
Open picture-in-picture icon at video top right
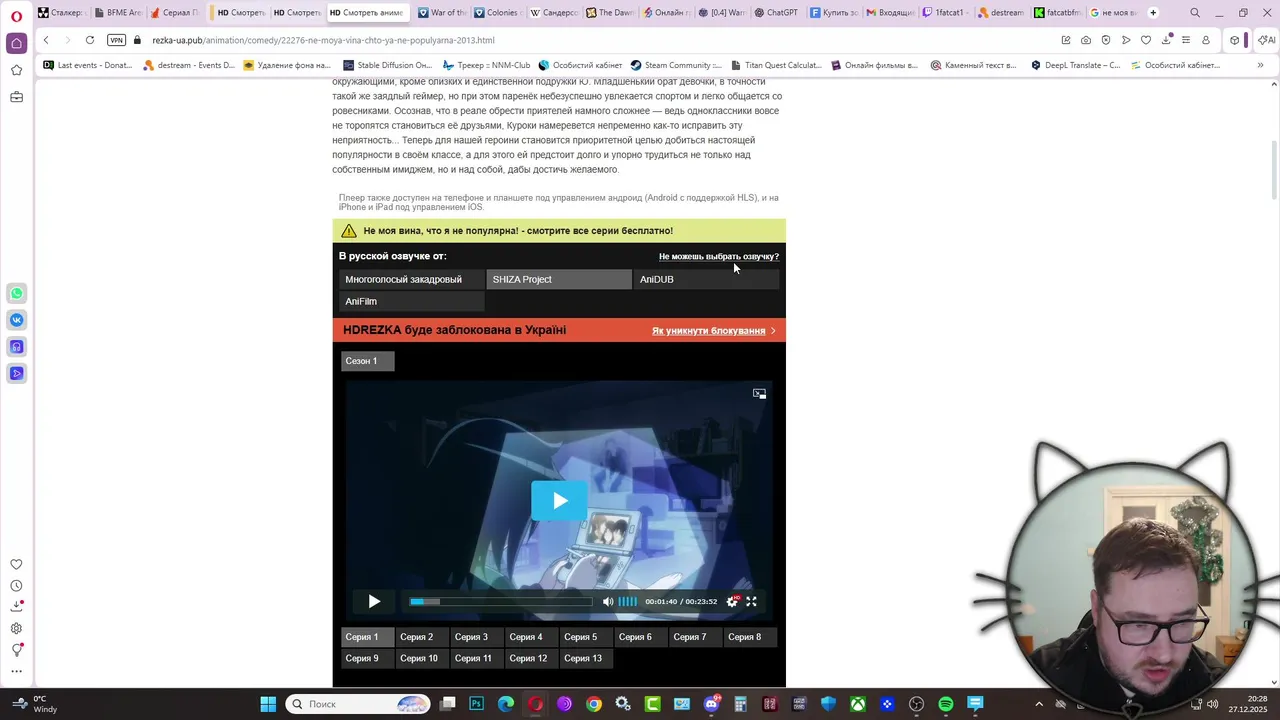click(759, 394)
